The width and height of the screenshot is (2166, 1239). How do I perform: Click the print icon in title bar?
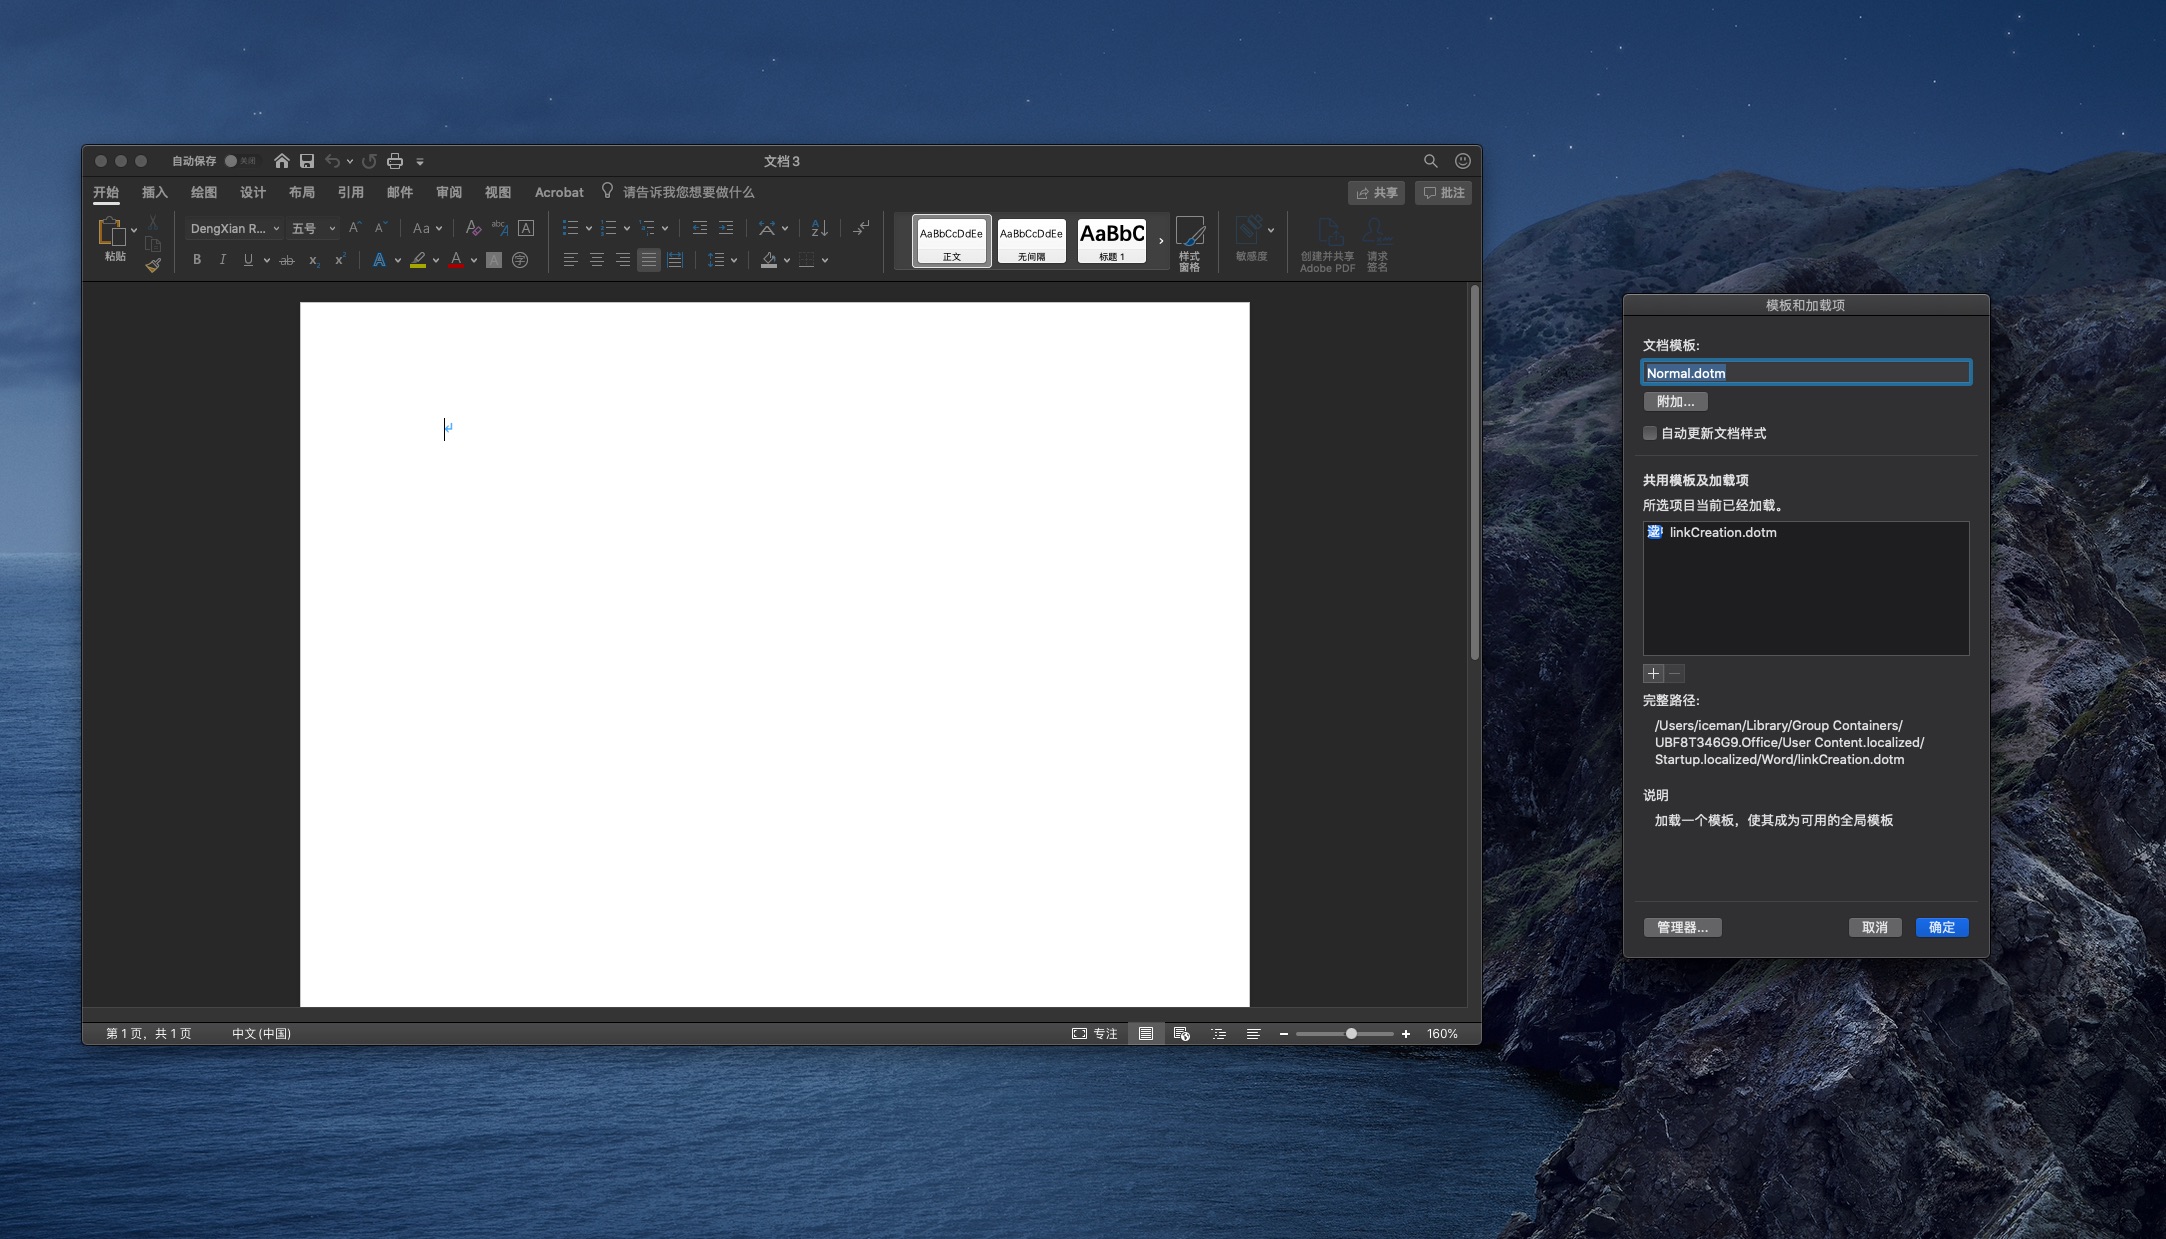point(395,161)
